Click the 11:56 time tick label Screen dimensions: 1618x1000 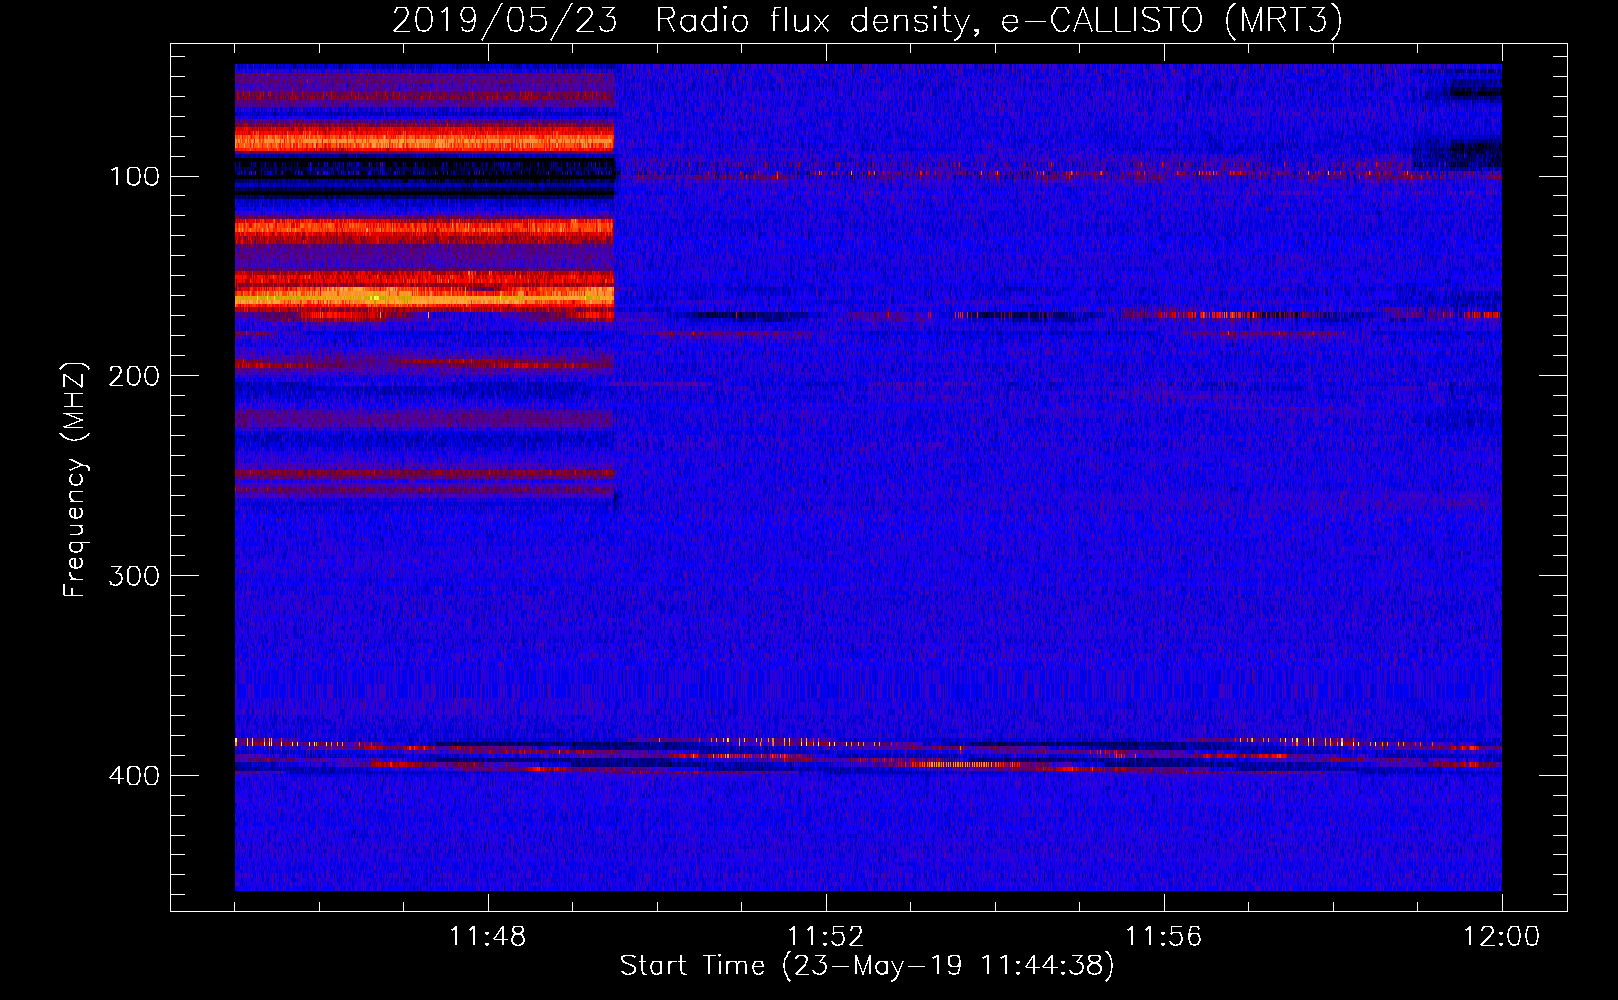(x=1164, y=937)
